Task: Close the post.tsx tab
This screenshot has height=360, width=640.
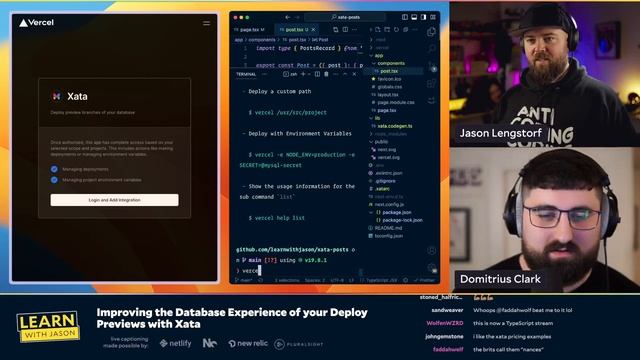Action: (313, 30)
